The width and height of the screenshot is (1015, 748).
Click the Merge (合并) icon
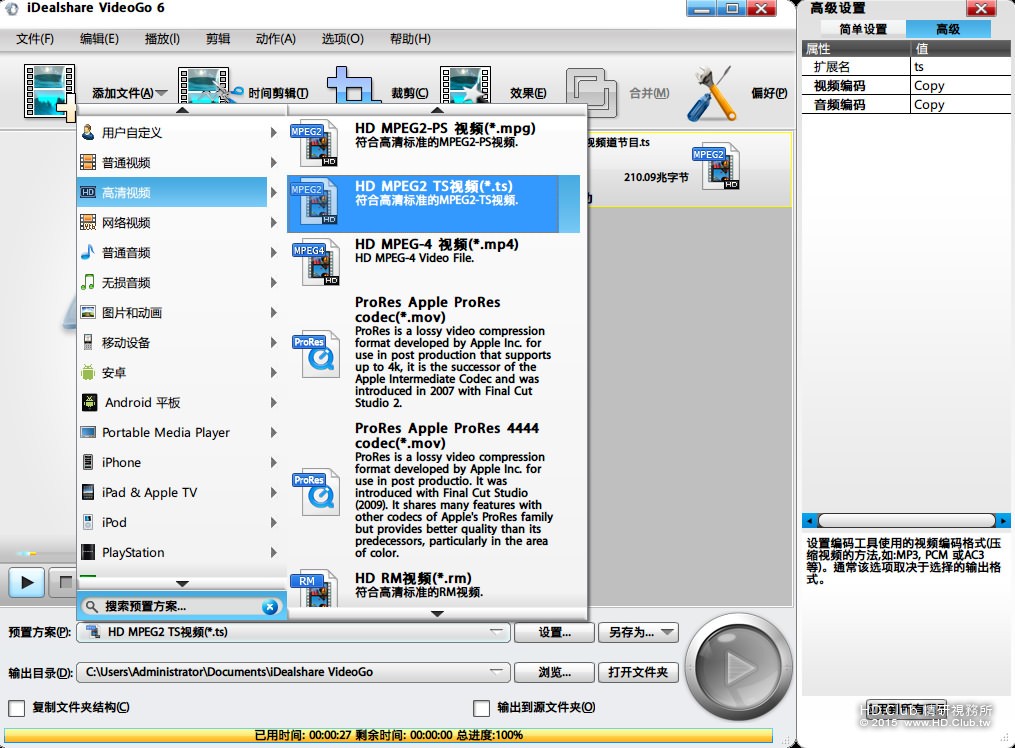pyautogui.click(x=591, y=93)
